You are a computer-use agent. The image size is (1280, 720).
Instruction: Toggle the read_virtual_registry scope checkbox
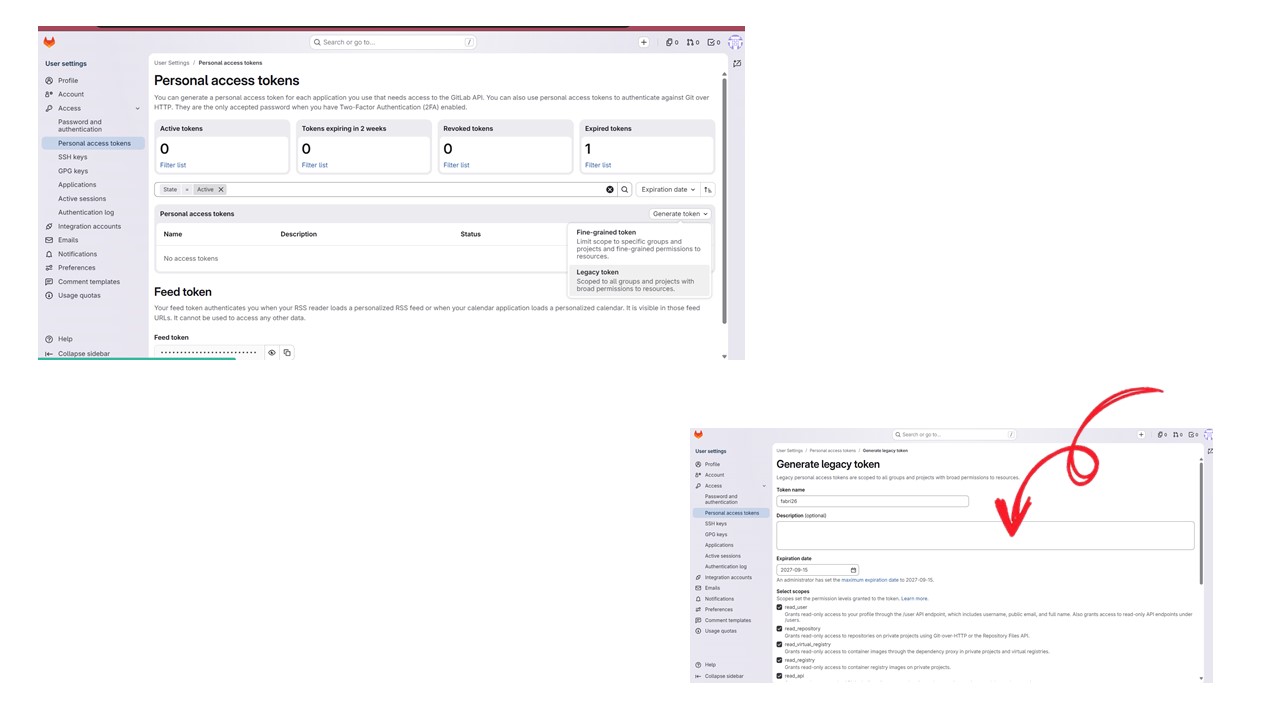(x=780, y=645)
